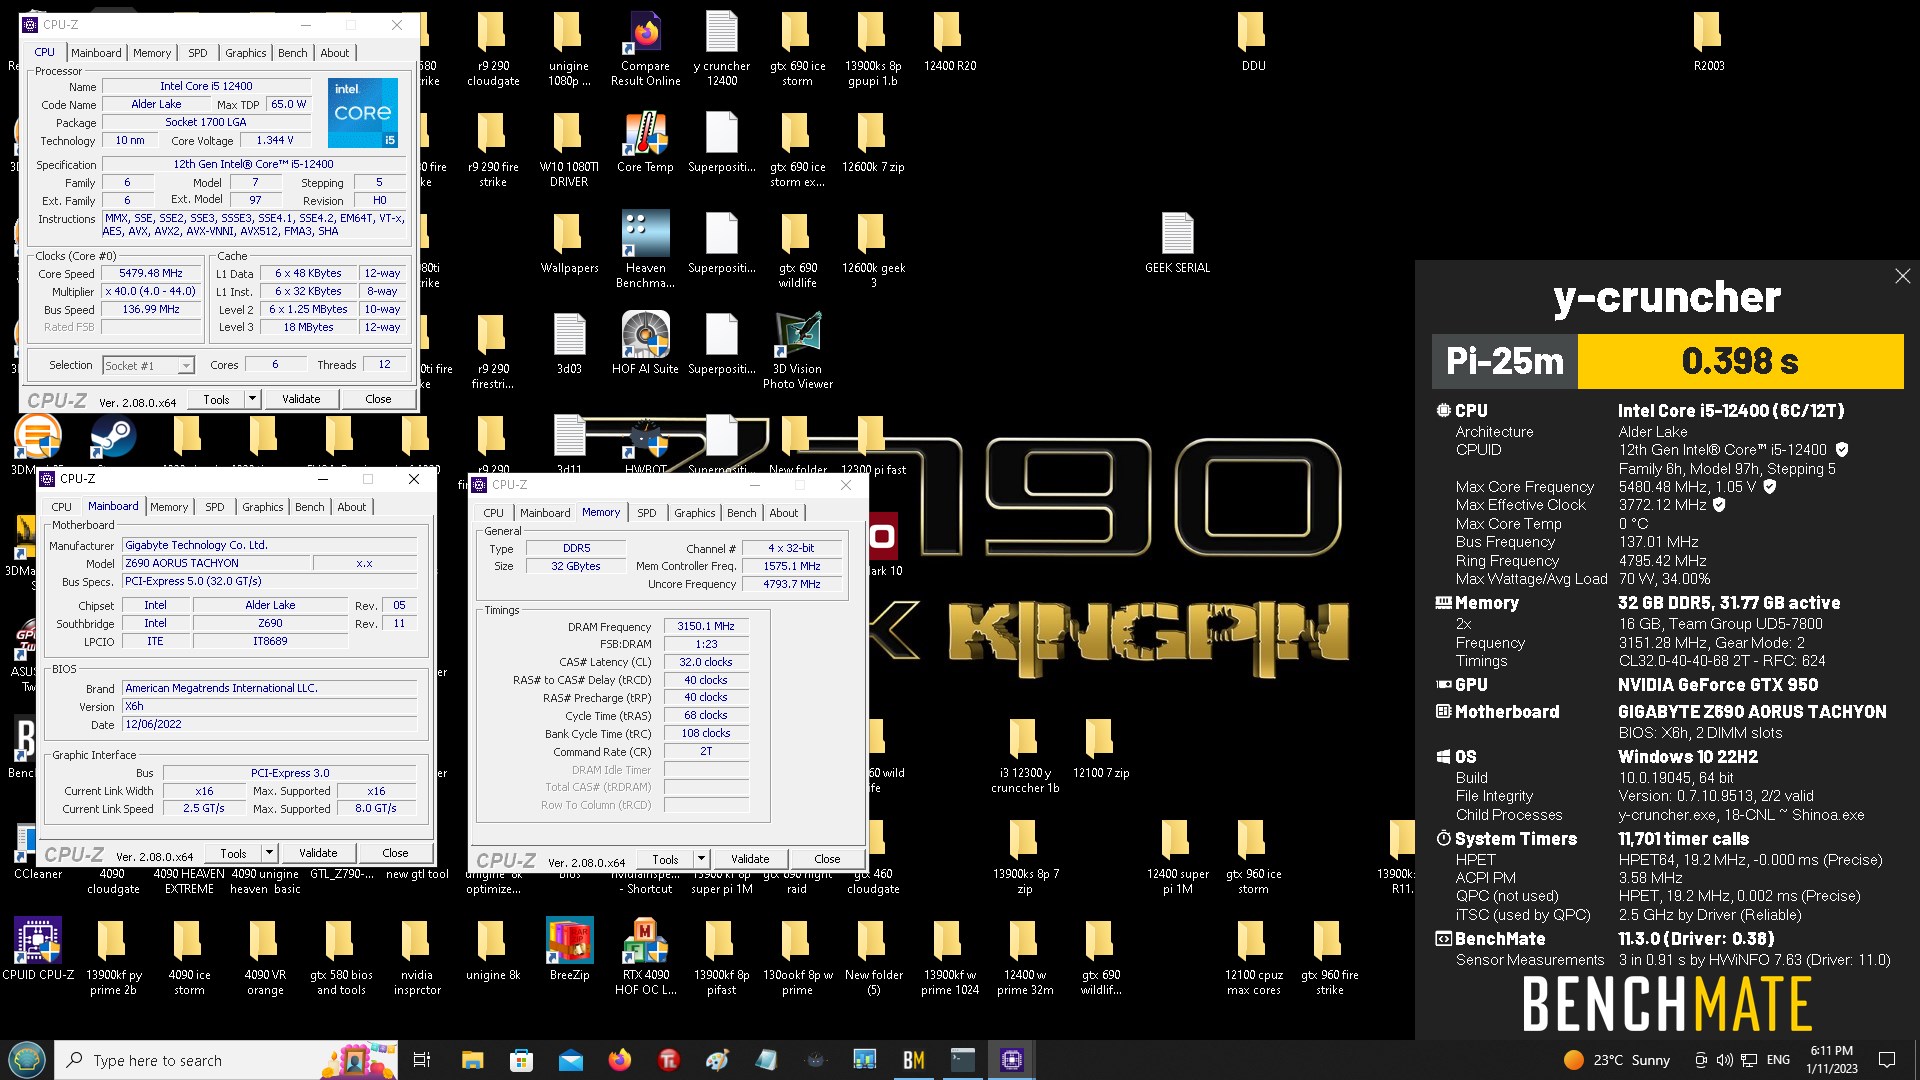Click the Core Speed 5479.48 MHz value
This screenshot has width=1920, height=1080.
(x=151, y=273)
